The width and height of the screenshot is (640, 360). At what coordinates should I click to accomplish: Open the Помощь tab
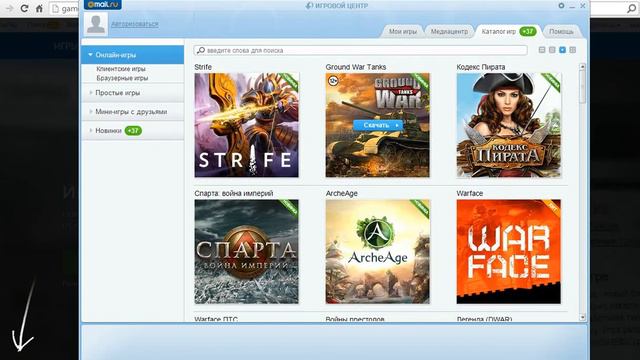[x=561, y=31]
